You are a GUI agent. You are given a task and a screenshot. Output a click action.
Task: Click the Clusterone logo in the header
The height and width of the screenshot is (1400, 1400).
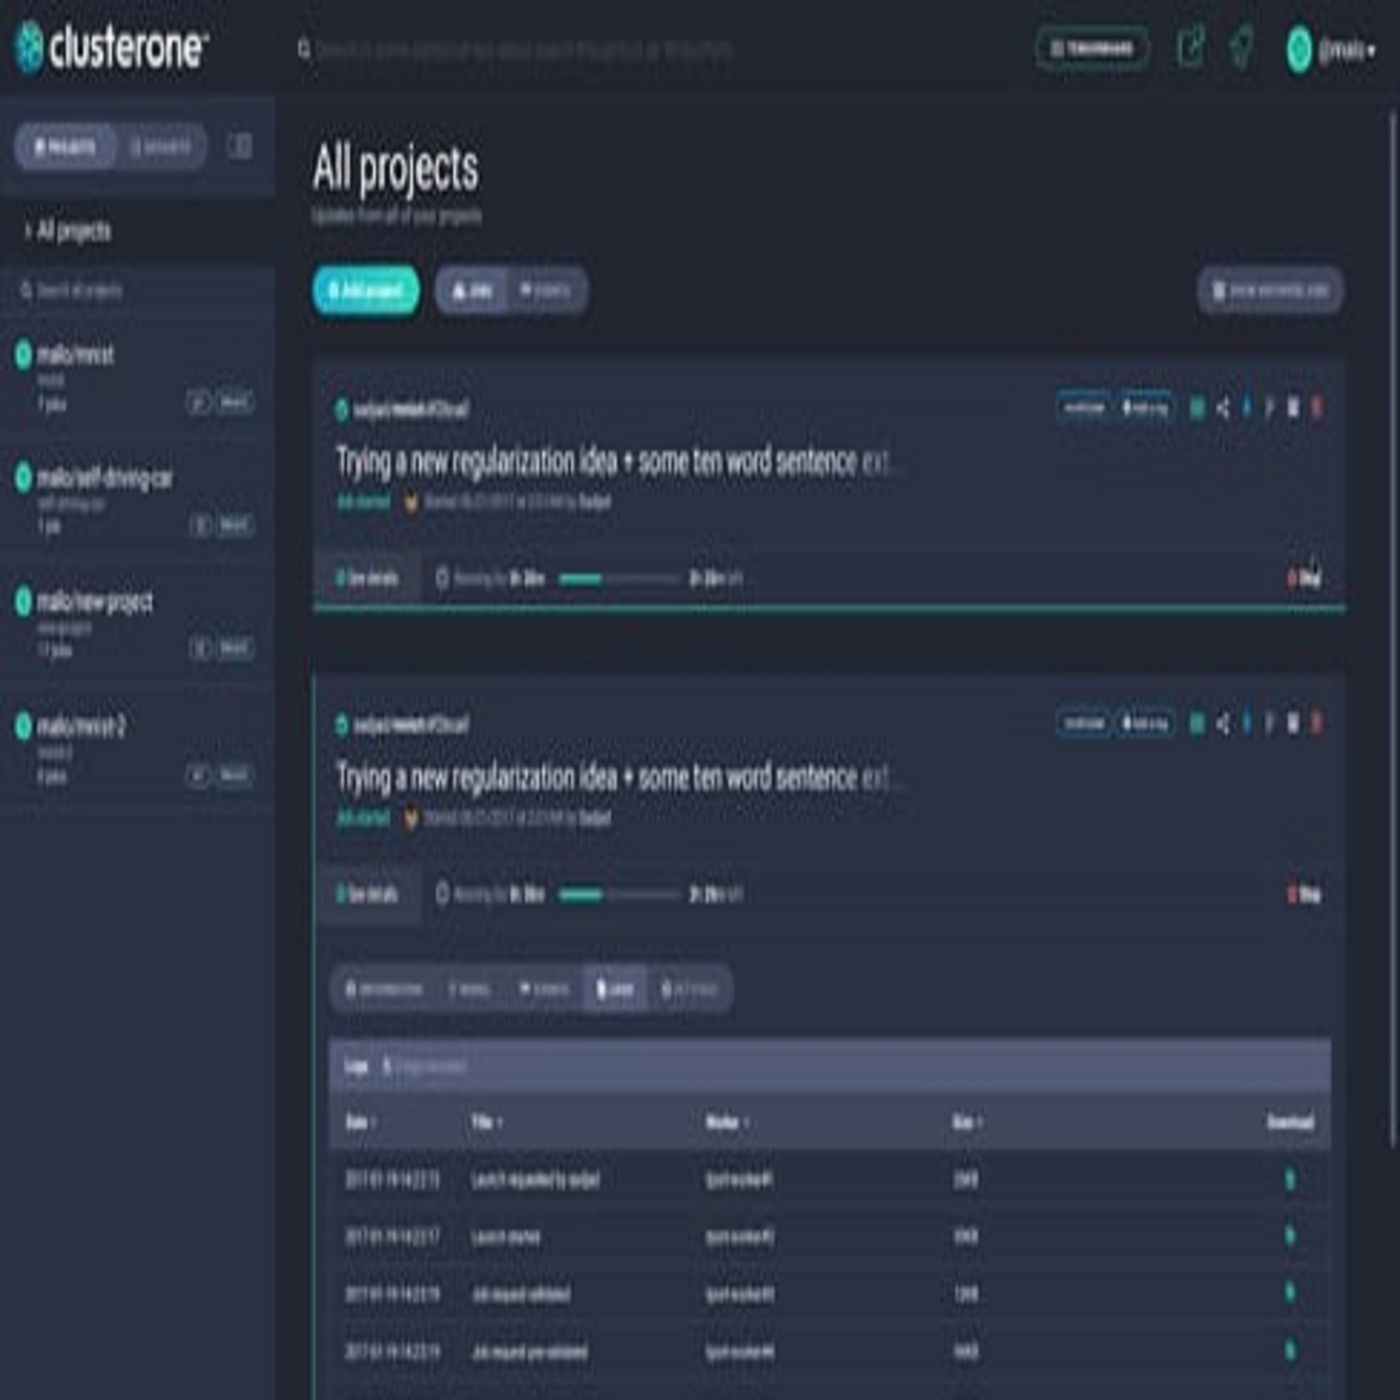point(112,47)
